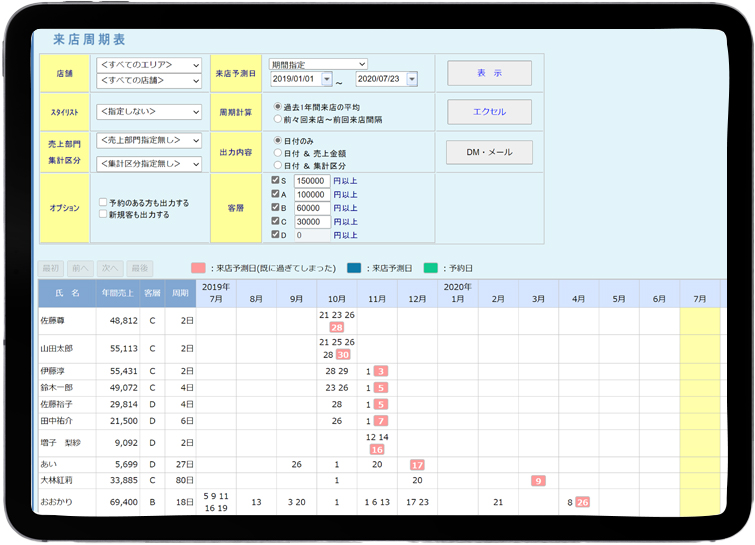Check the 新規客も出力する checkbox
Screen dimensions: 755x545
coord(103,215)
